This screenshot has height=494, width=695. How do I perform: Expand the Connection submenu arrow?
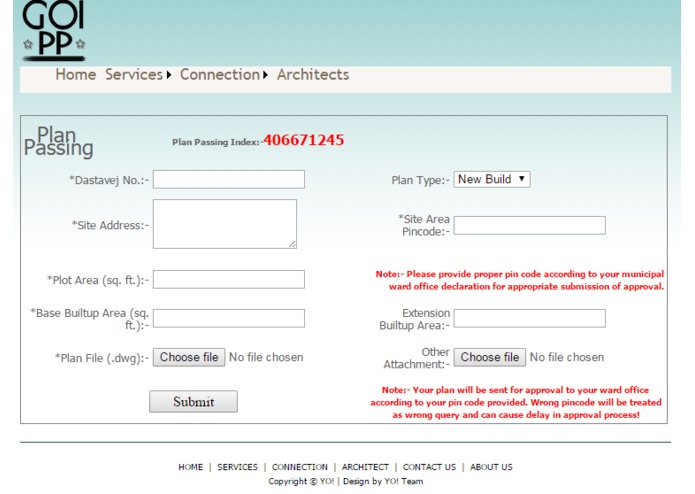pyautogui.click(x=266, y=75)
